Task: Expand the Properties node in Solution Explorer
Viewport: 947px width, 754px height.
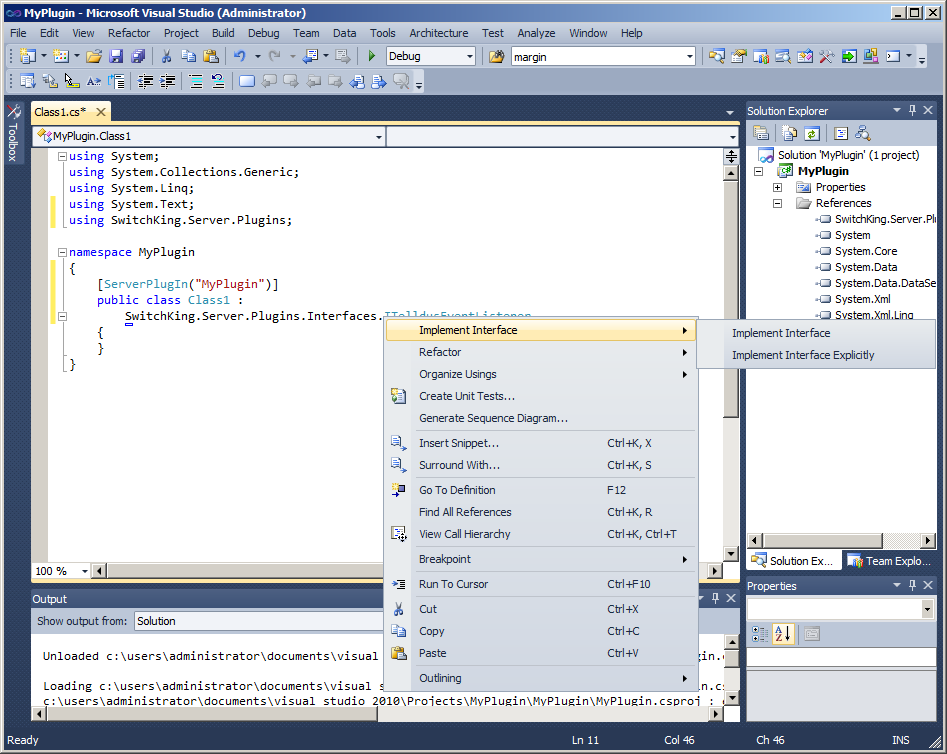Action: [x=778, y=187]
